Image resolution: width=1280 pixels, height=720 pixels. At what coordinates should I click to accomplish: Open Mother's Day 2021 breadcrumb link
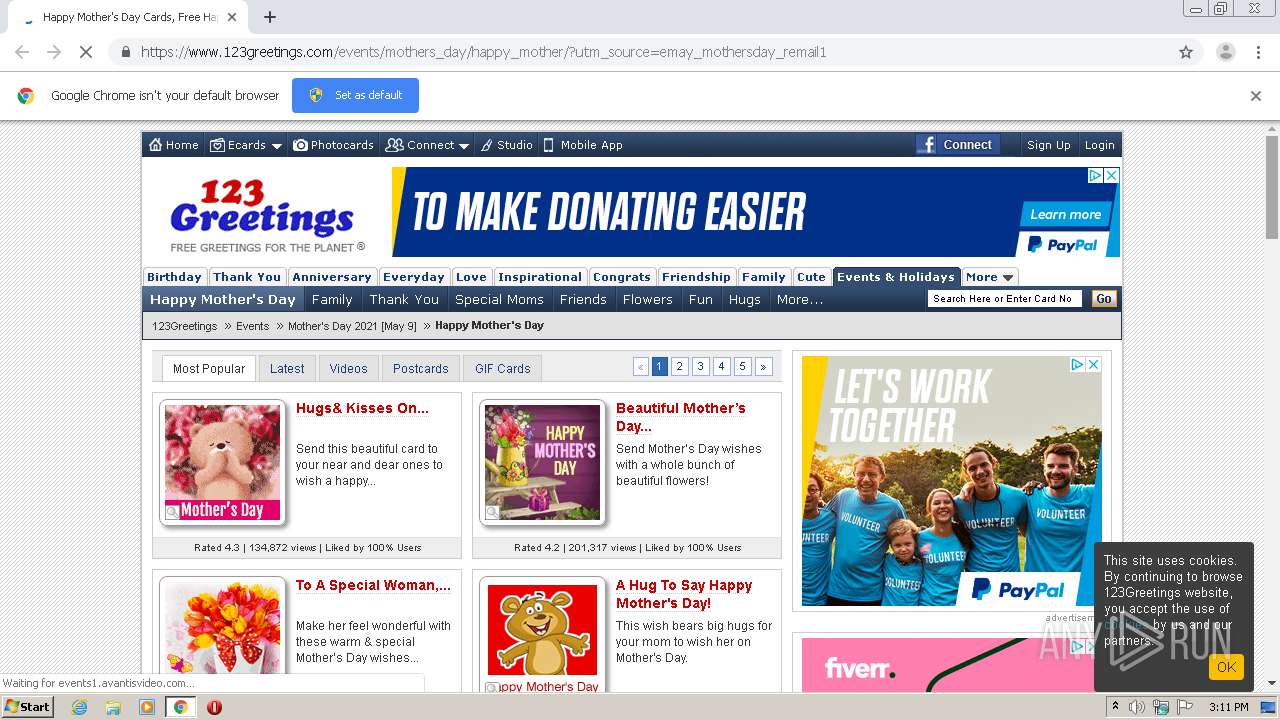[352, 326]
